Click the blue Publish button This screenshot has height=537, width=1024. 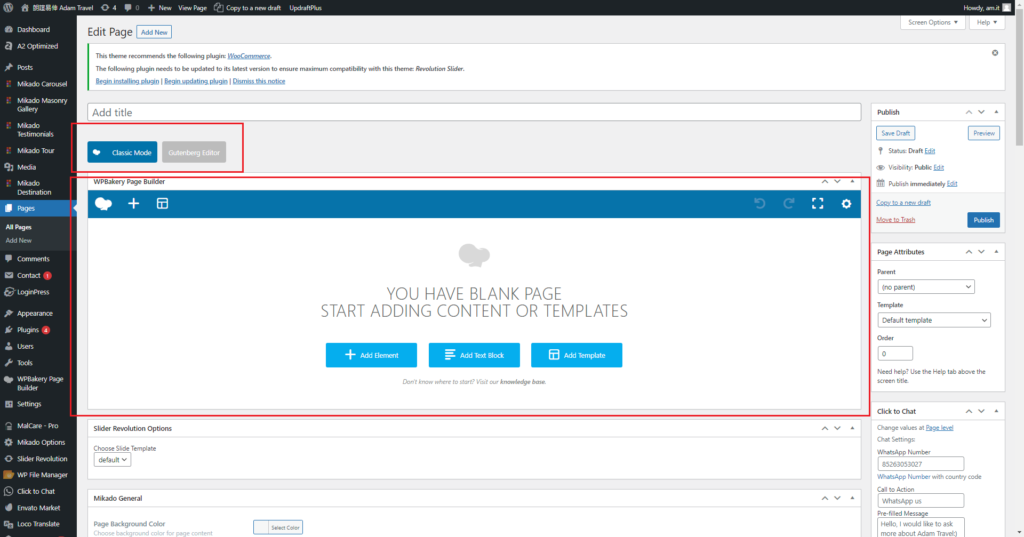pyautogui.click(x=984, y=220)
